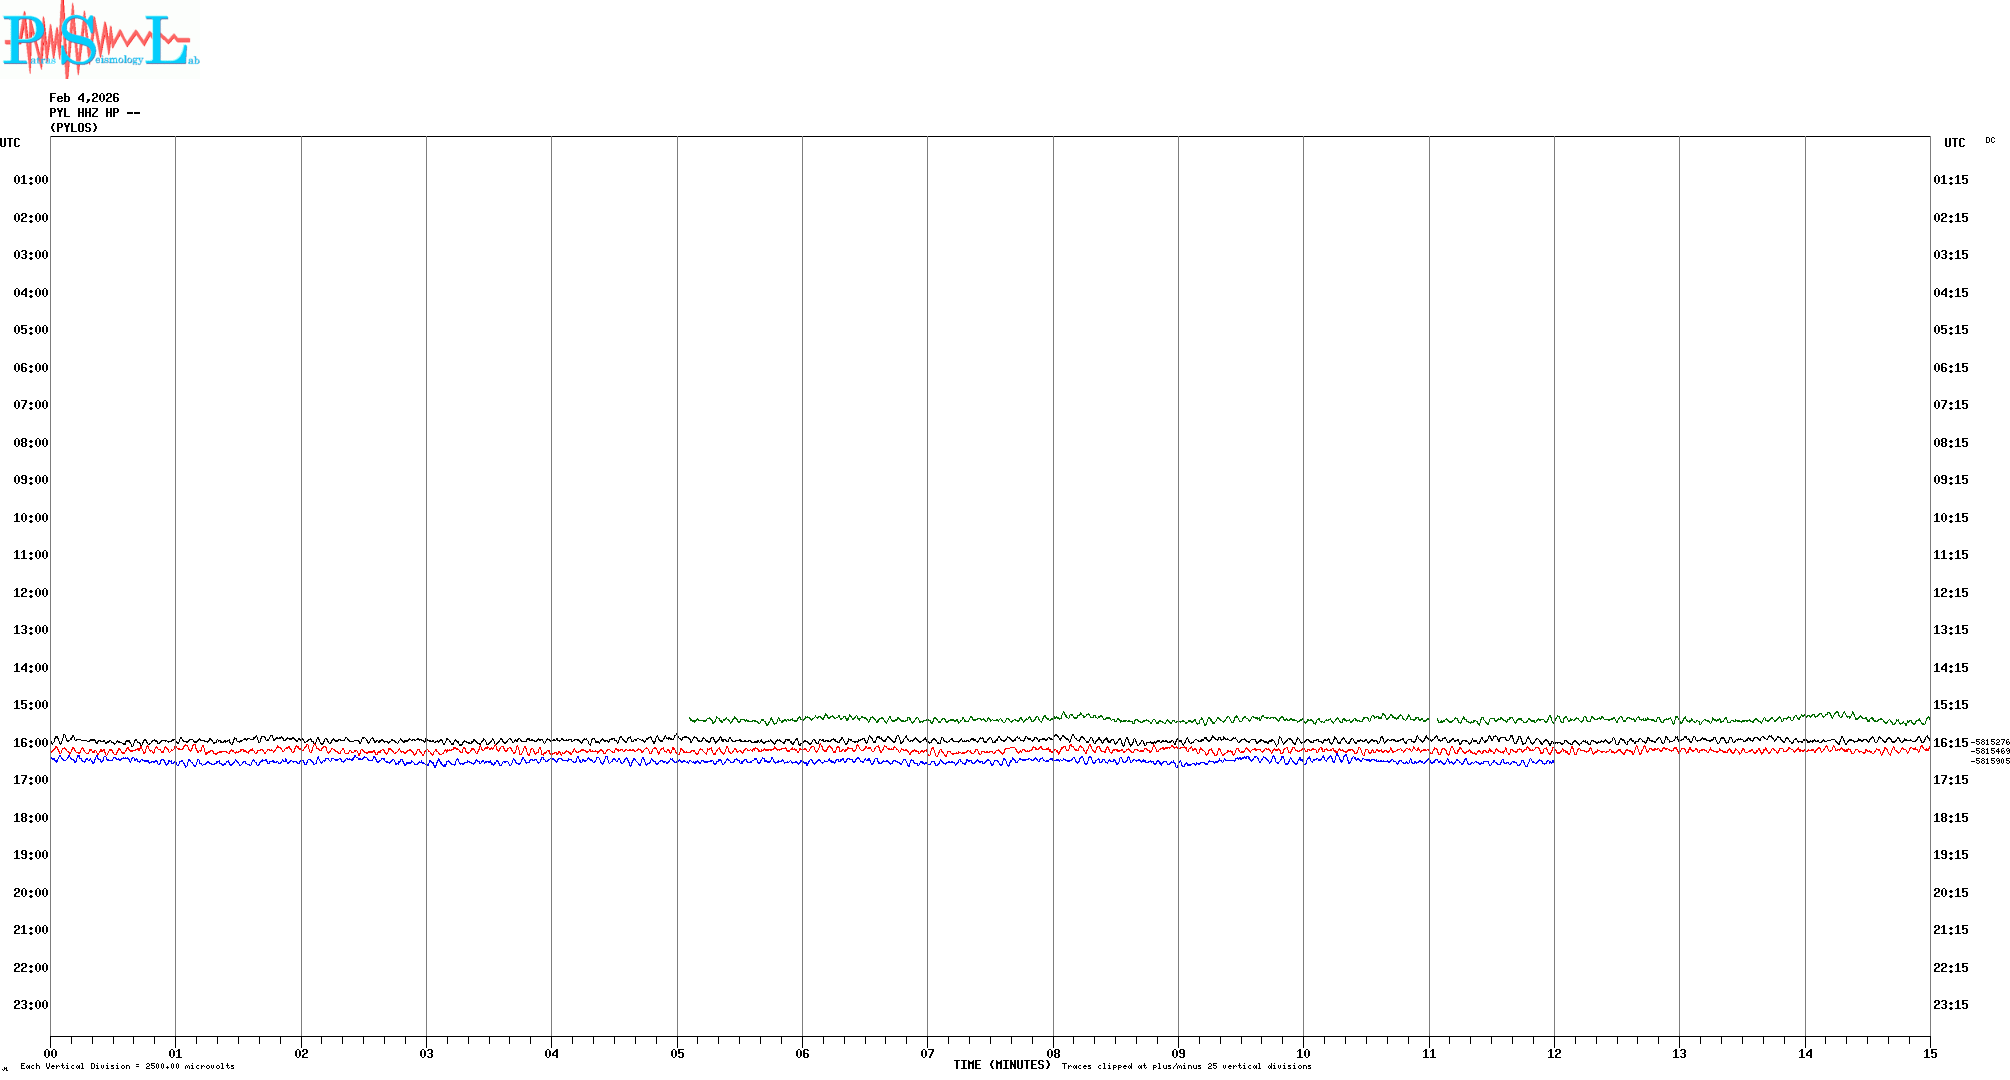This screenshot has height=1080, width=2010.
Task: Click the PSL Seismology Lab logo
Action: (100, 38)
